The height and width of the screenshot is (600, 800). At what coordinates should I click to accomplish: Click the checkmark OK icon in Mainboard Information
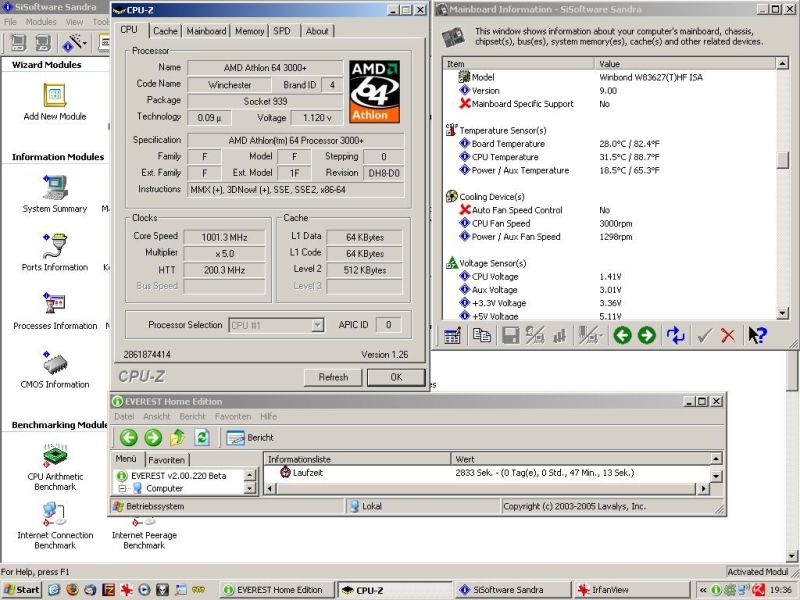pos(705,335)
